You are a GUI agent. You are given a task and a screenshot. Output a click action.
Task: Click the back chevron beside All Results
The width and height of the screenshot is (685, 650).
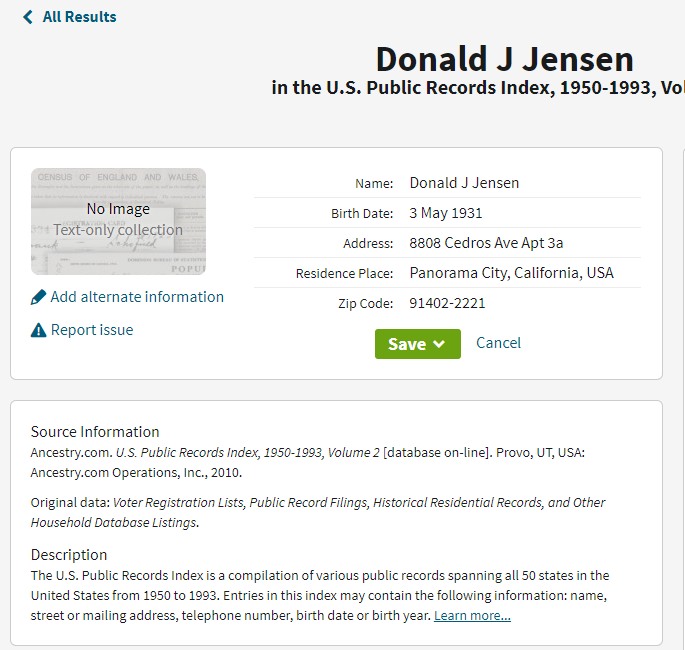pyautogui.click(x=28, y=17)
